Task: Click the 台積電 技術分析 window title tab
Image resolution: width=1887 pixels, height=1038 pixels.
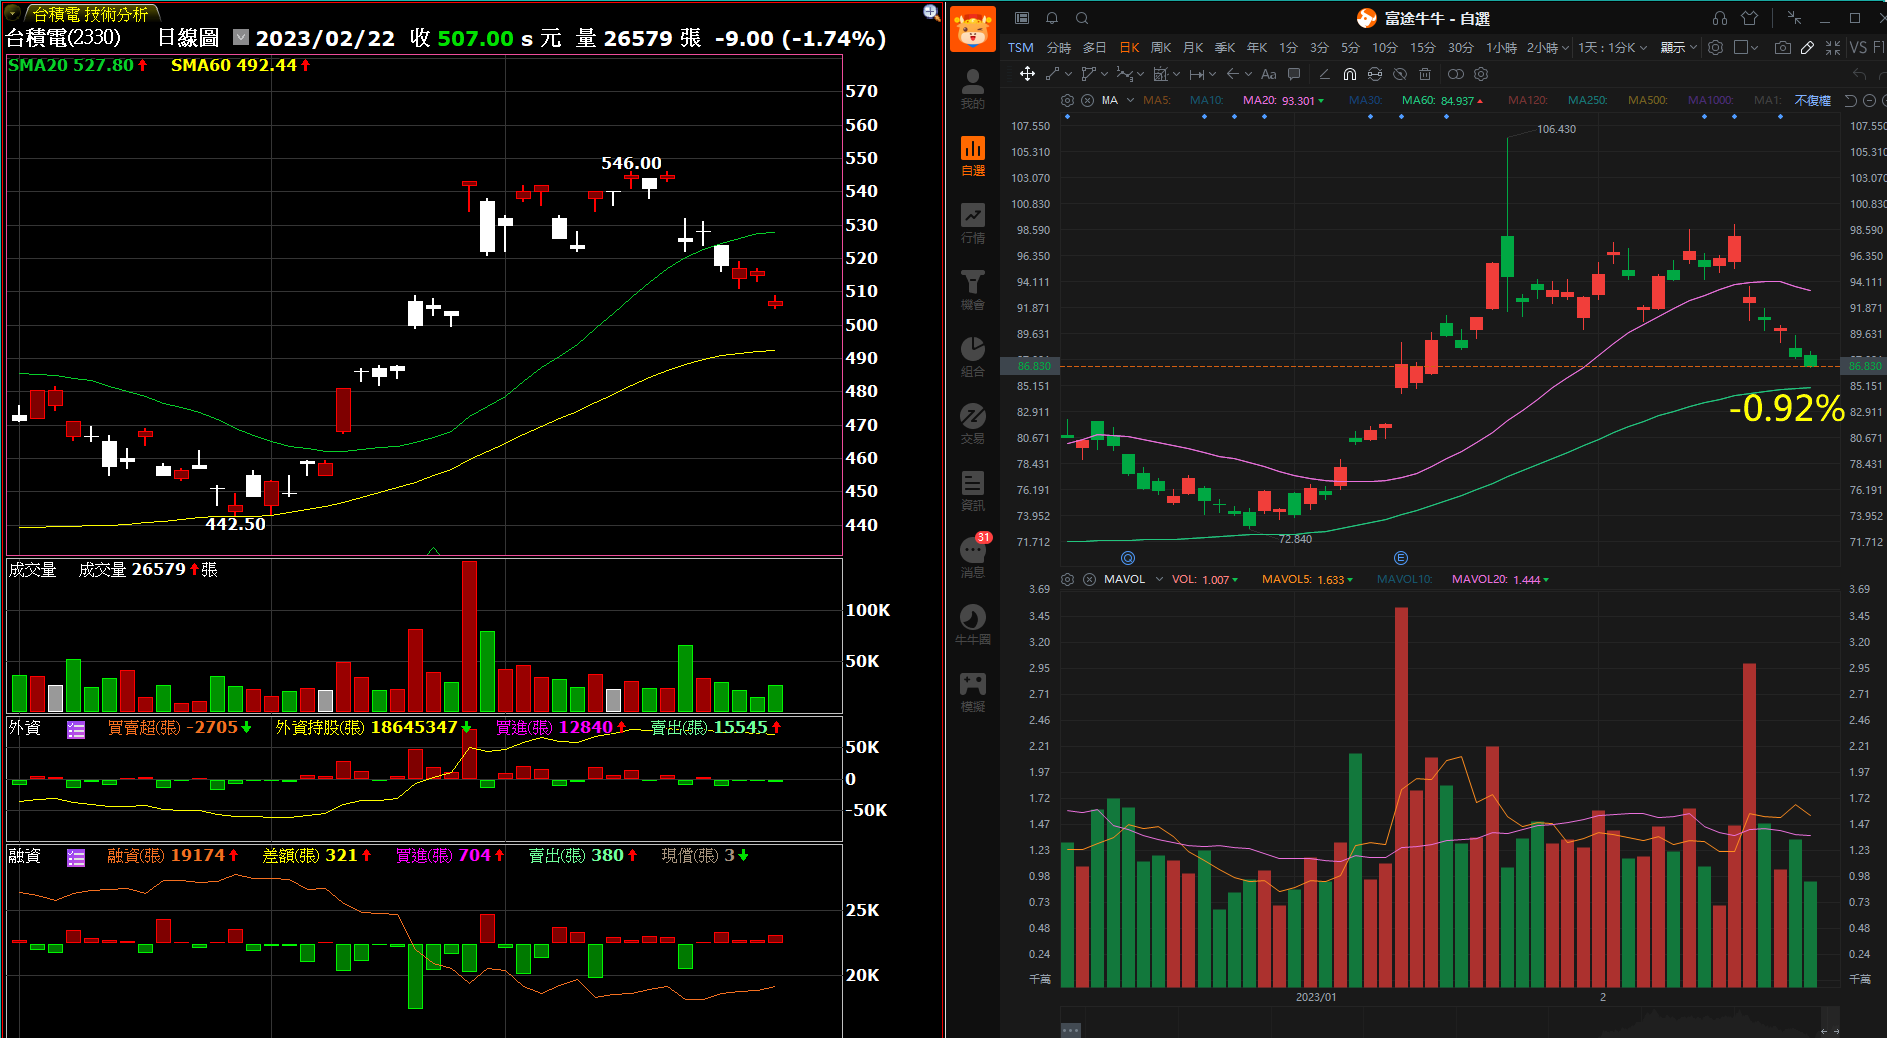Action: [x=90, y=14]
